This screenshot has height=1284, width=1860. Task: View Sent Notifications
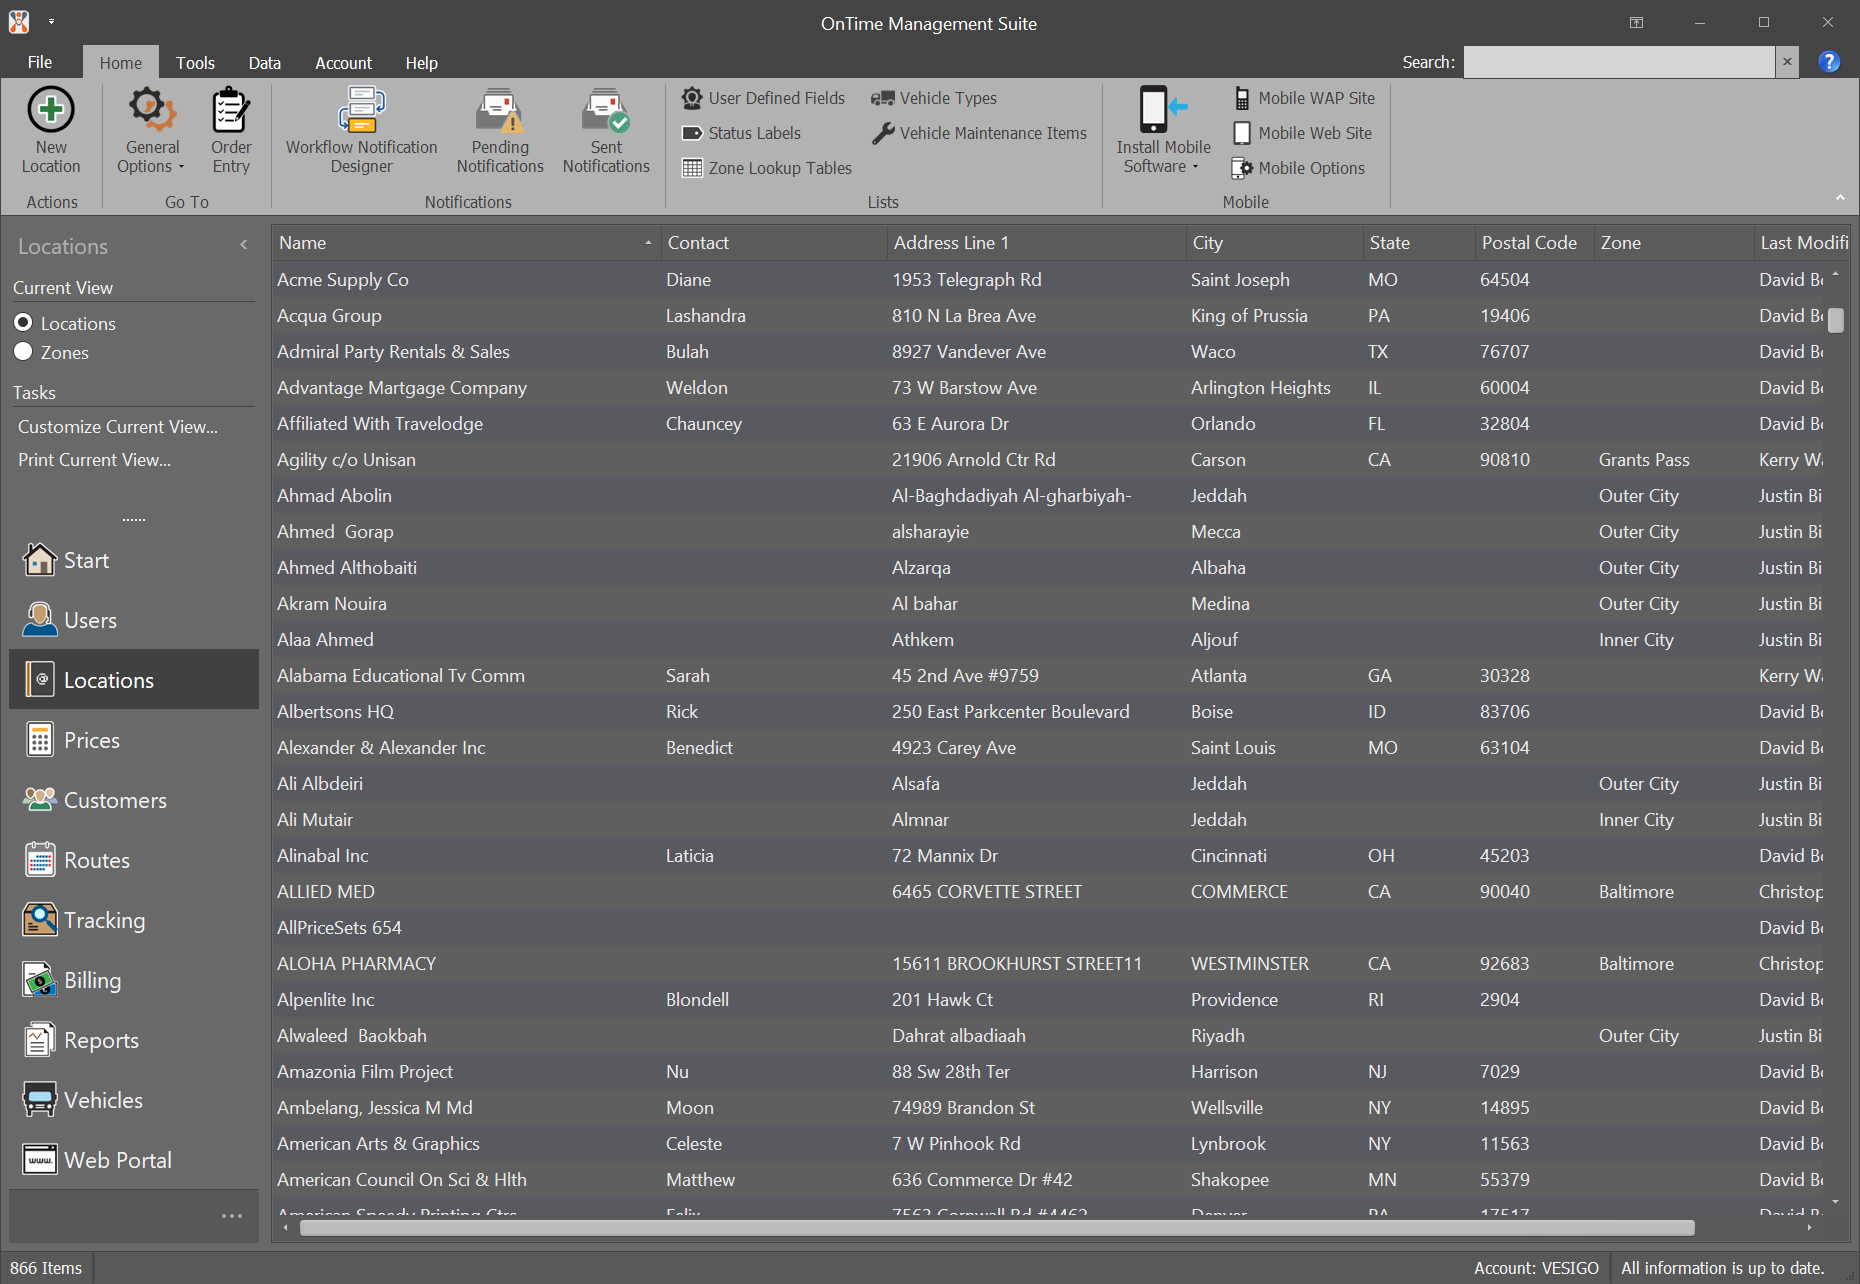tap(606, 132)
